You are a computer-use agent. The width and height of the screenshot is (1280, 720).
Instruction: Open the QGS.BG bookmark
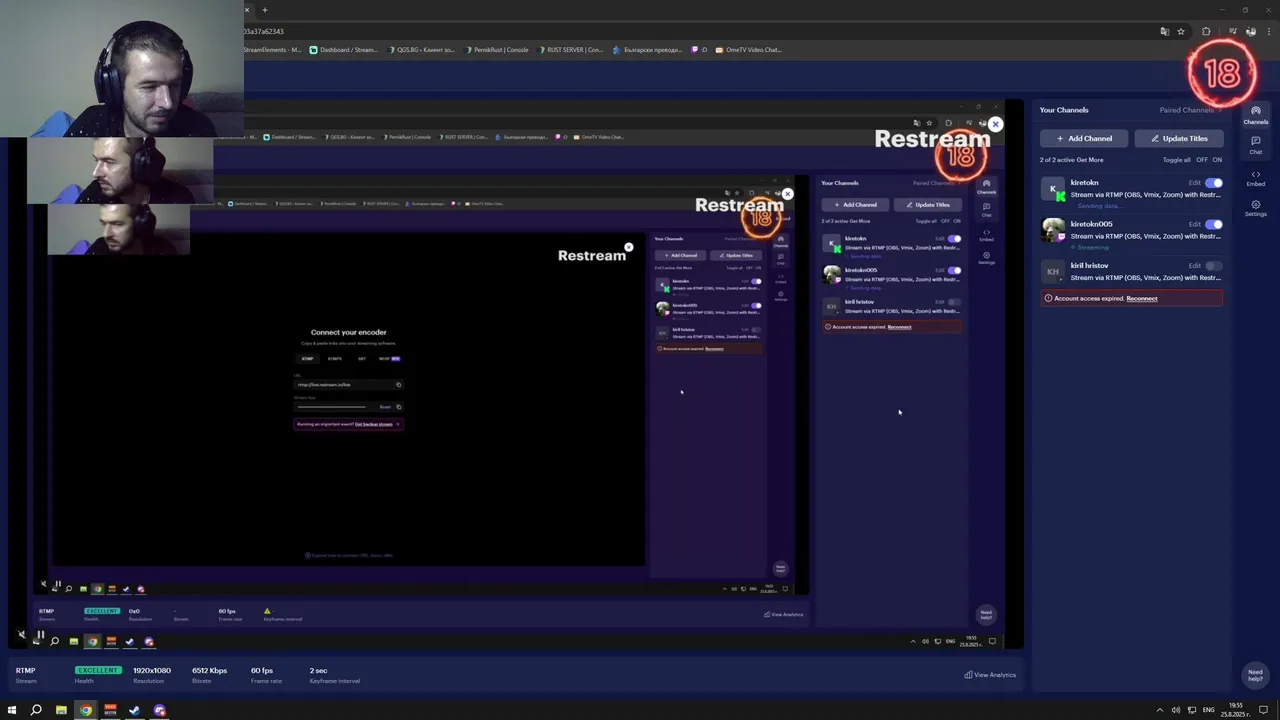(421, 49)
